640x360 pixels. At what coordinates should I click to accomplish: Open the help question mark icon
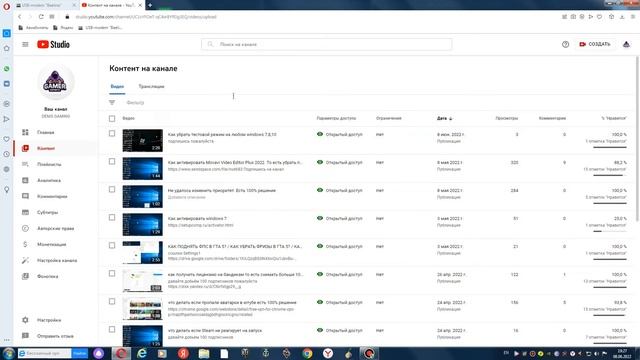[565, 44]
